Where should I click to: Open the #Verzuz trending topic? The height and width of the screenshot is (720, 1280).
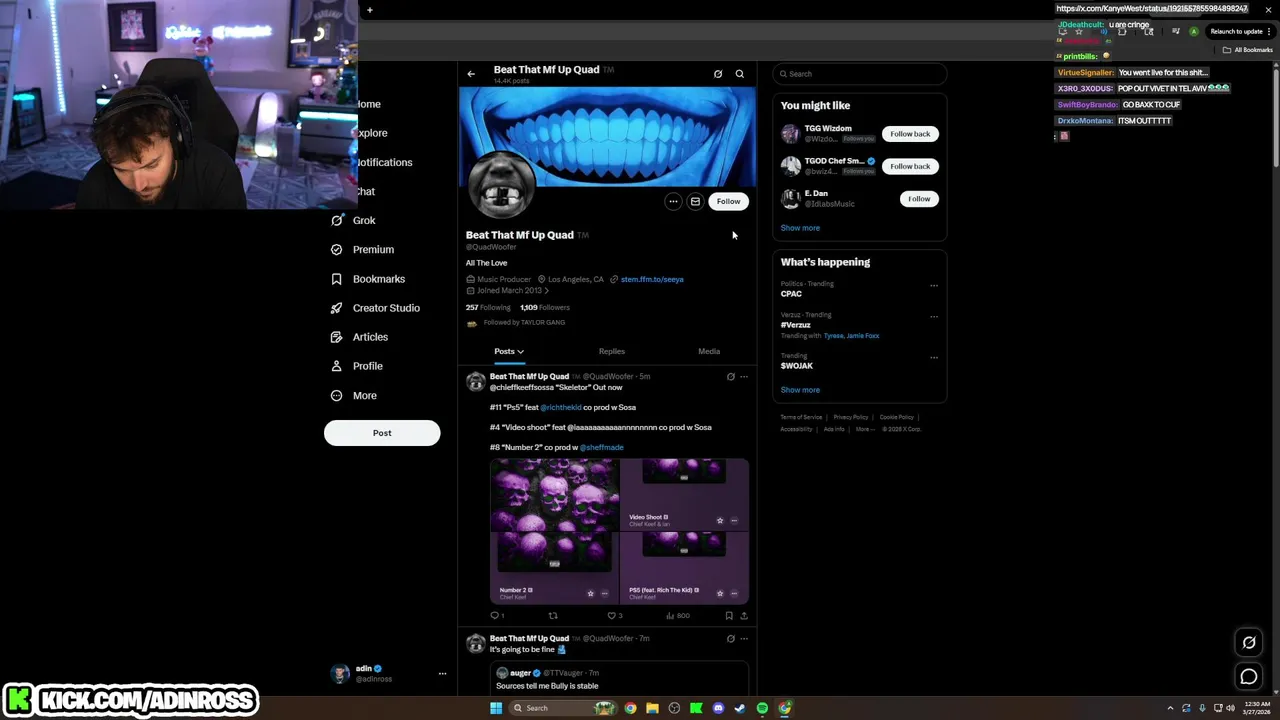[796, 325]
